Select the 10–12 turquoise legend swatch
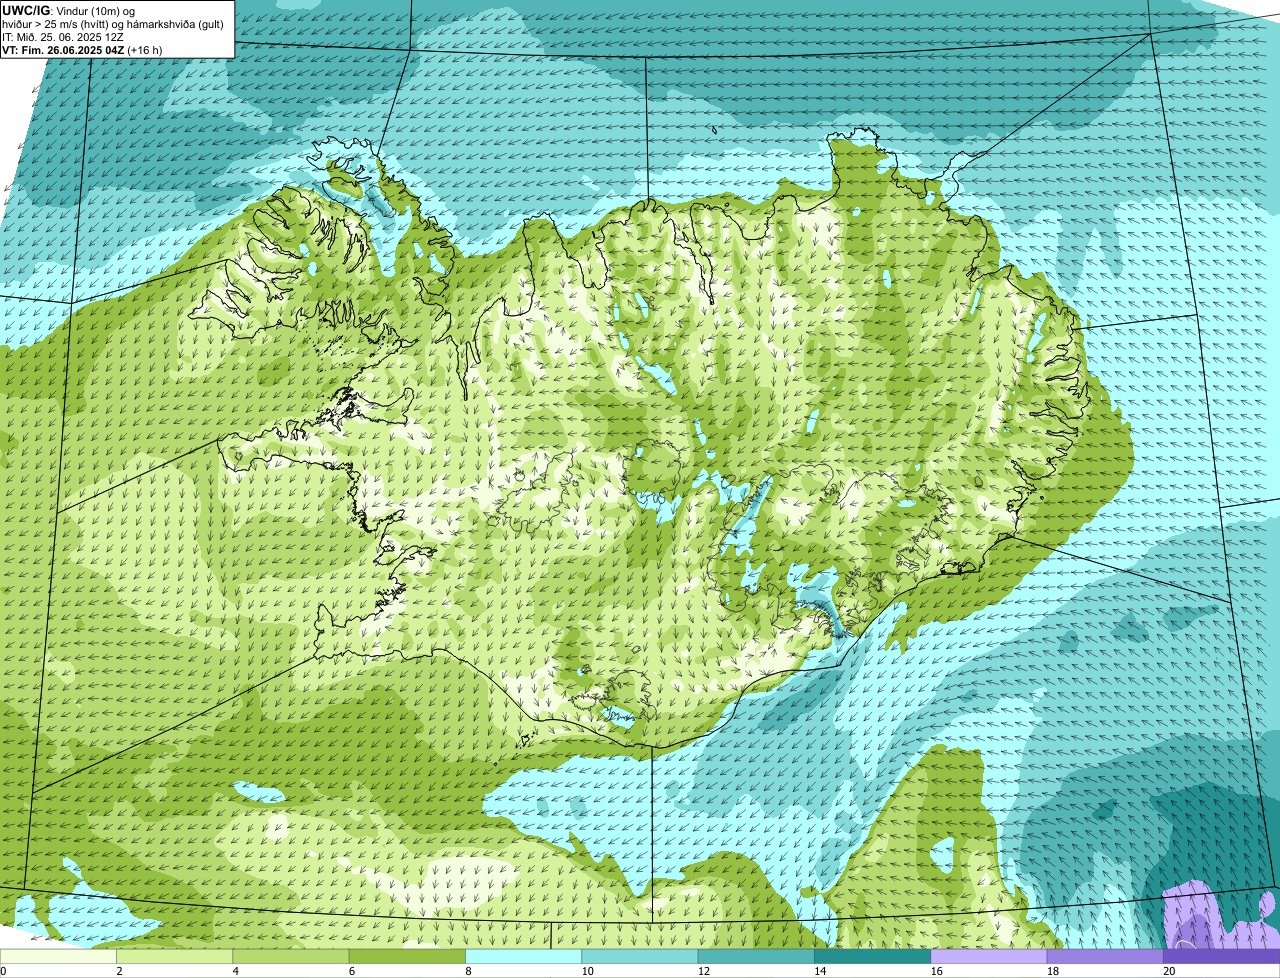This screenshot has height=978, width=1280. pyautogui.click(x=640, y=956)
